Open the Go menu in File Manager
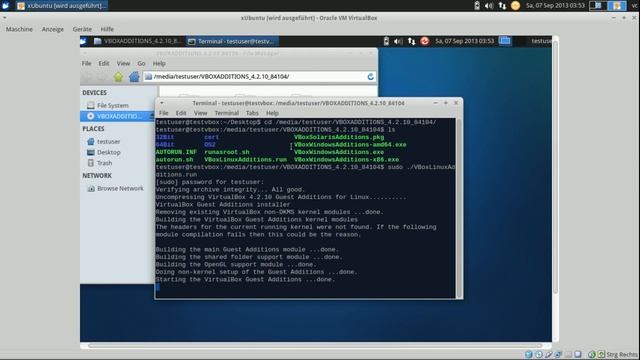The width and height of the screenshot is (640, 360). pos(141,64)
